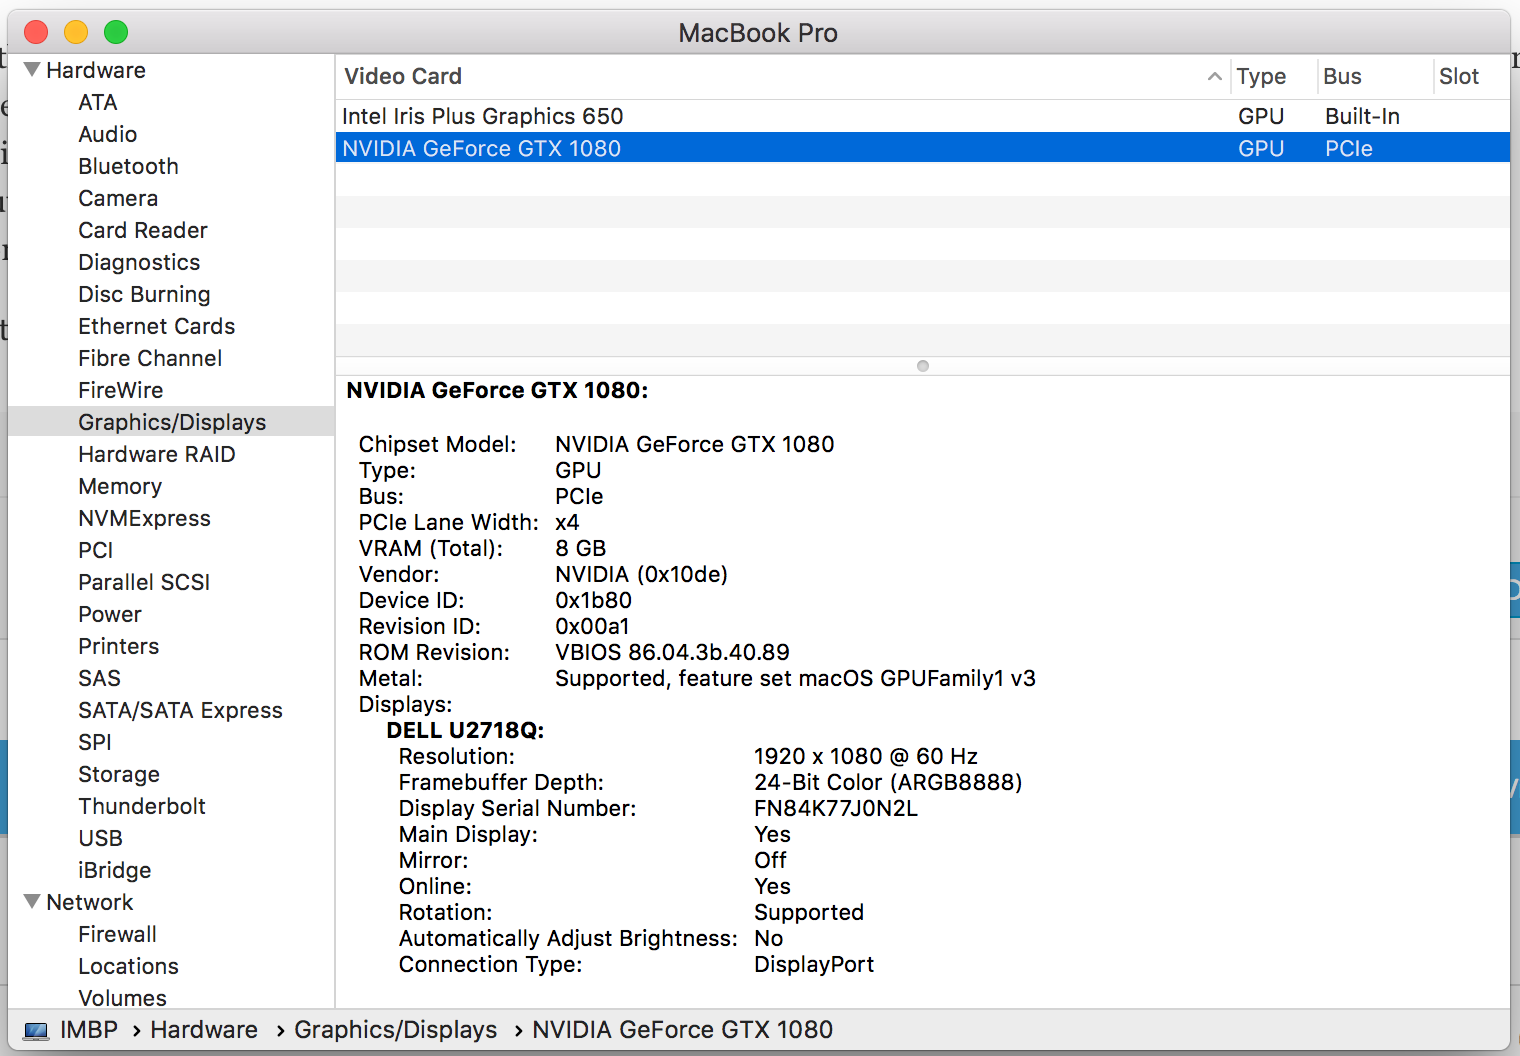Select Volumes under Network
1520x1056 pixels.
tap(123, 998)
